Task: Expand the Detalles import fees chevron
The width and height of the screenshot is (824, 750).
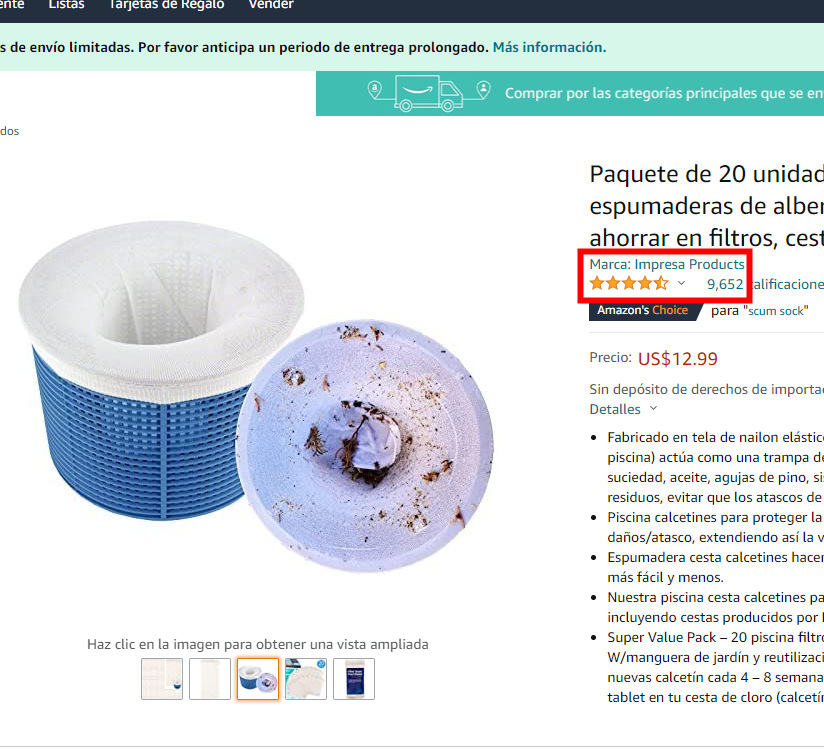Action: tap(653, 408)
